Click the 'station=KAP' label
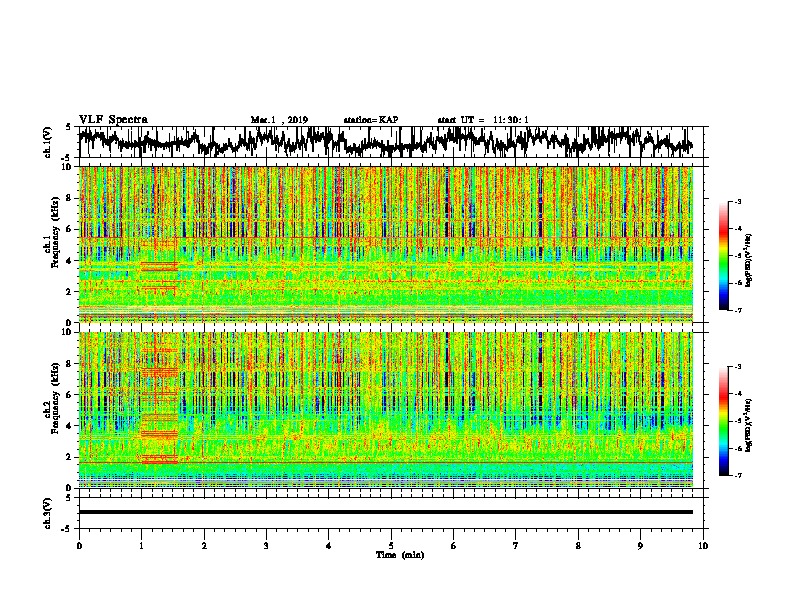Screen dimensions: 792x612 (x=371, y=120)
